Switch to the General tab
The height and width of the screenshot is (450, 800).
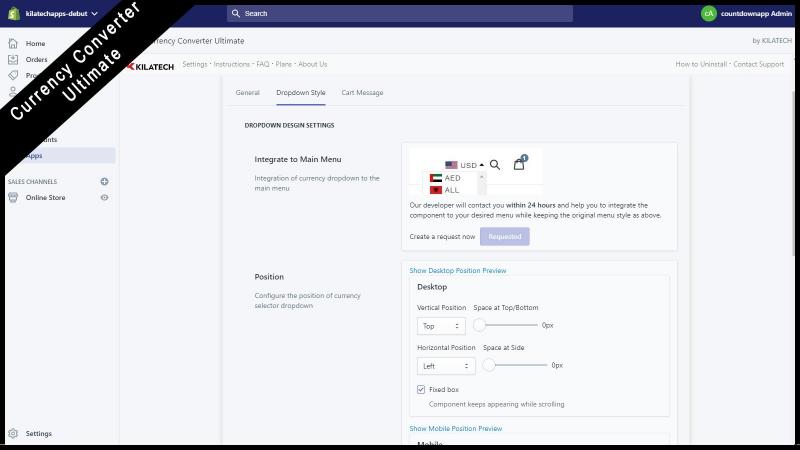point(247,93)
